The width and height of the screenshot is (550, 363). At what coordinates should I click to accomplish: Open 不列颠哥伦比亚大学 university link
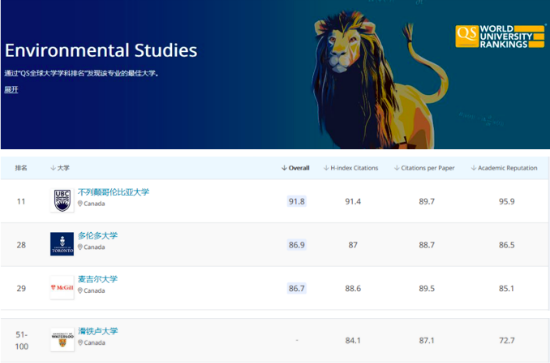113,192
